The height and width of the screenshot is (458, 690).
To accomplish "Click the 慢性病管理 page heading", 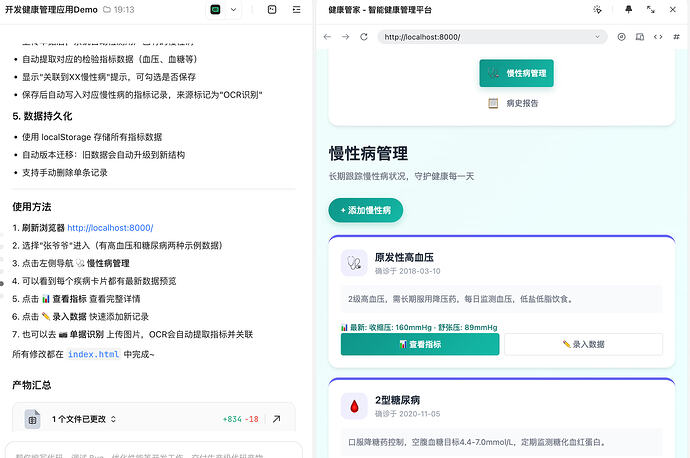I will point(368,154).
